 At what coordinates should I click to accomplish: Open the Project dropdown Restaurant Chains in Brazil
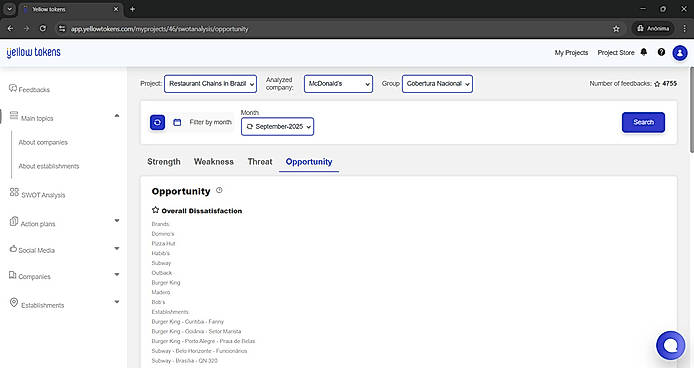(x=210, y=84)
